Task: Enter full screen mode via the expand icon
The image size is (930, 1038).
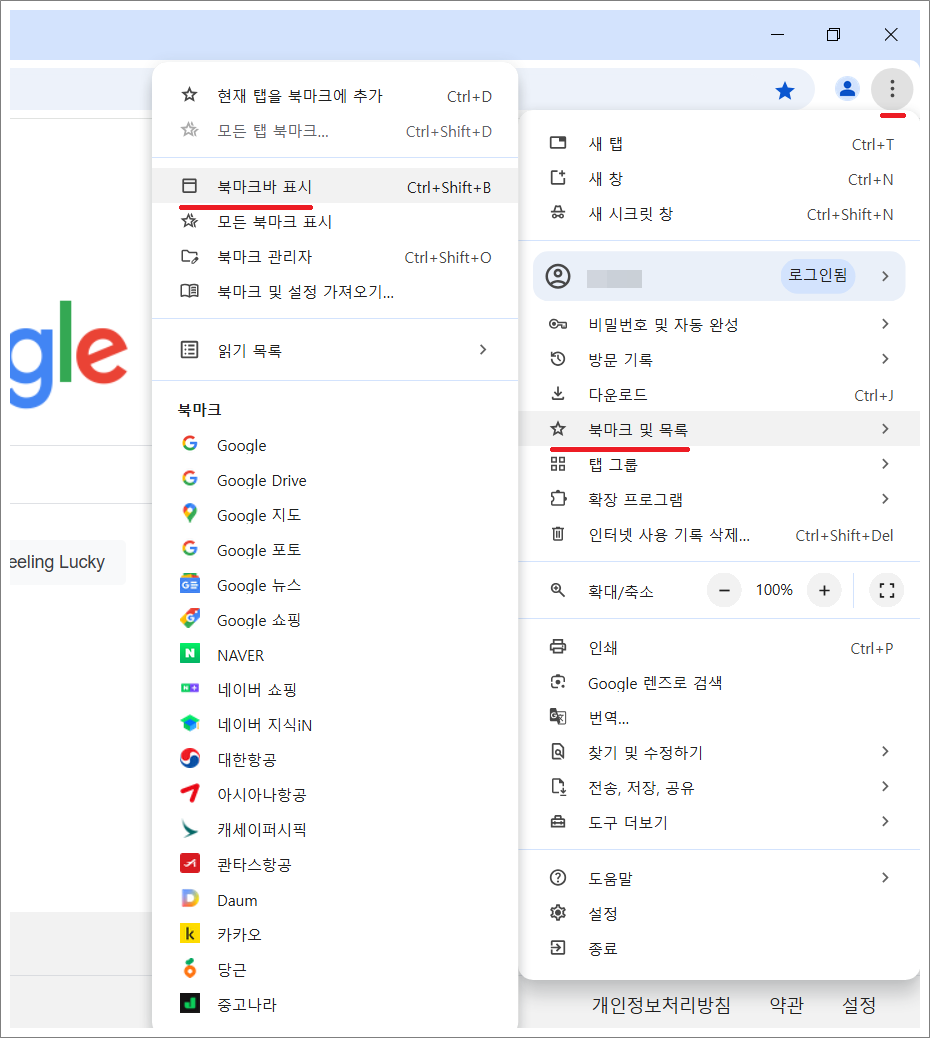Action: [886, 590]
